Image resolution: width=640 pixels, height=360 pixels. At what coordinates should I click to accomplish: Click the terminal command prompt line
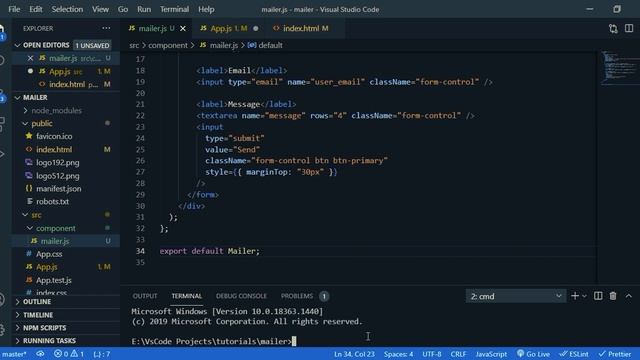tap(212, 341)
